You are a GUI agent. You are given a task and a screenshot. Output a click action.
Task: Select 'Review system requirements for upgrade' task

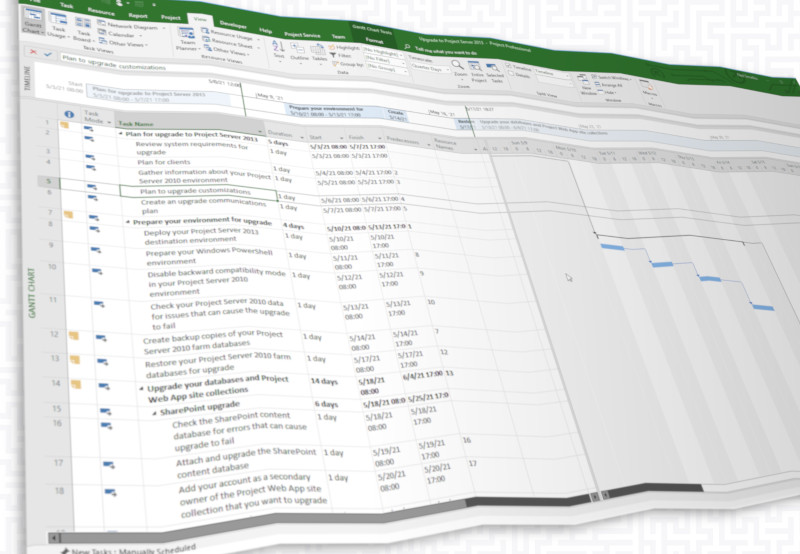pyautogui.click(x=191, y=148)
